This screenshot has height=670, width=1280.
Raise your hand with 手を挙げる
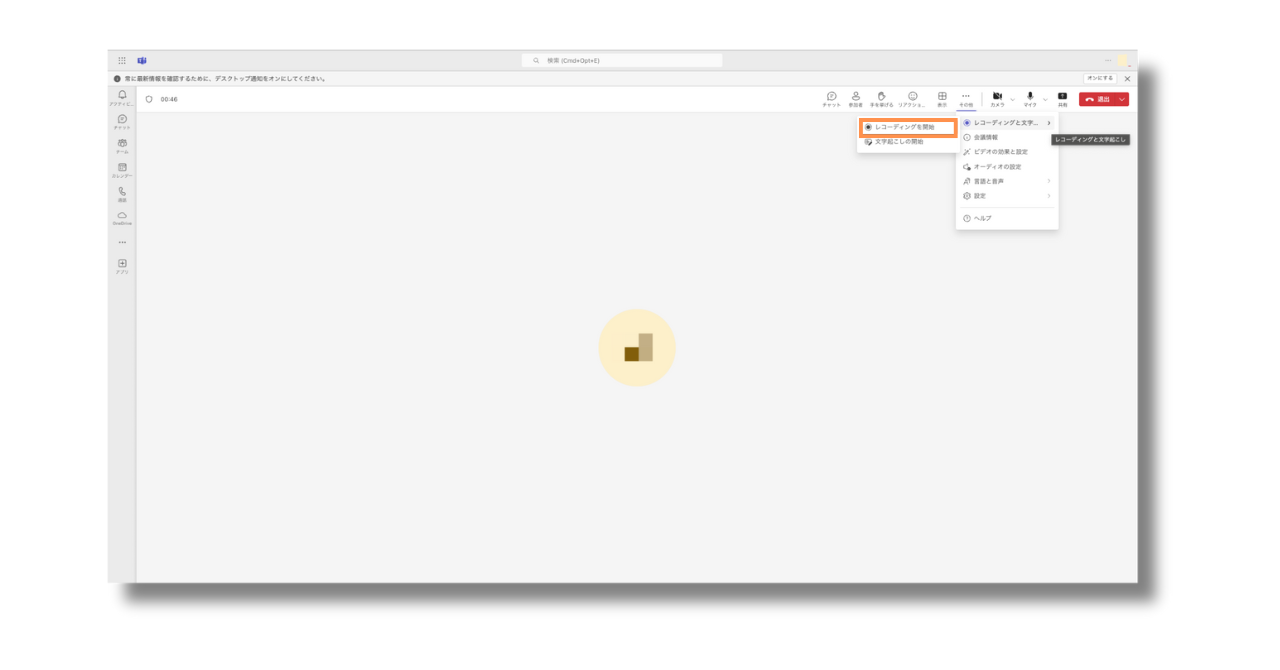[881, 98]
